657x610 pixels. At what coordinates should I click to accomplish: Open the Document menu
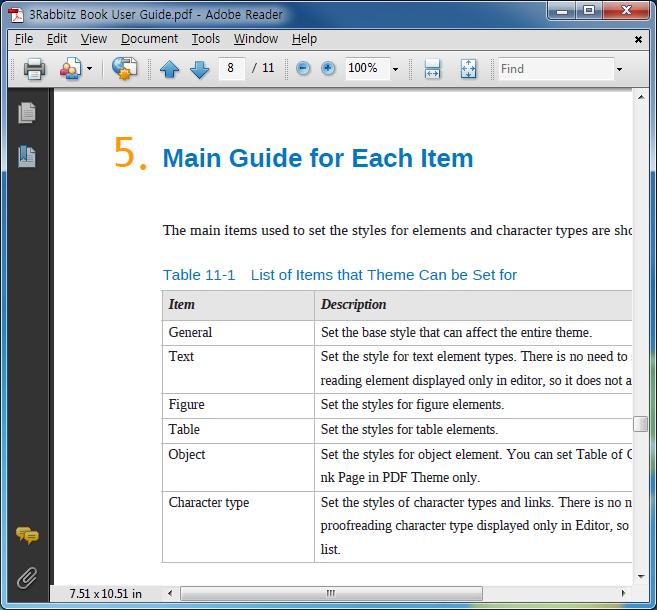[x=149, y=39]
